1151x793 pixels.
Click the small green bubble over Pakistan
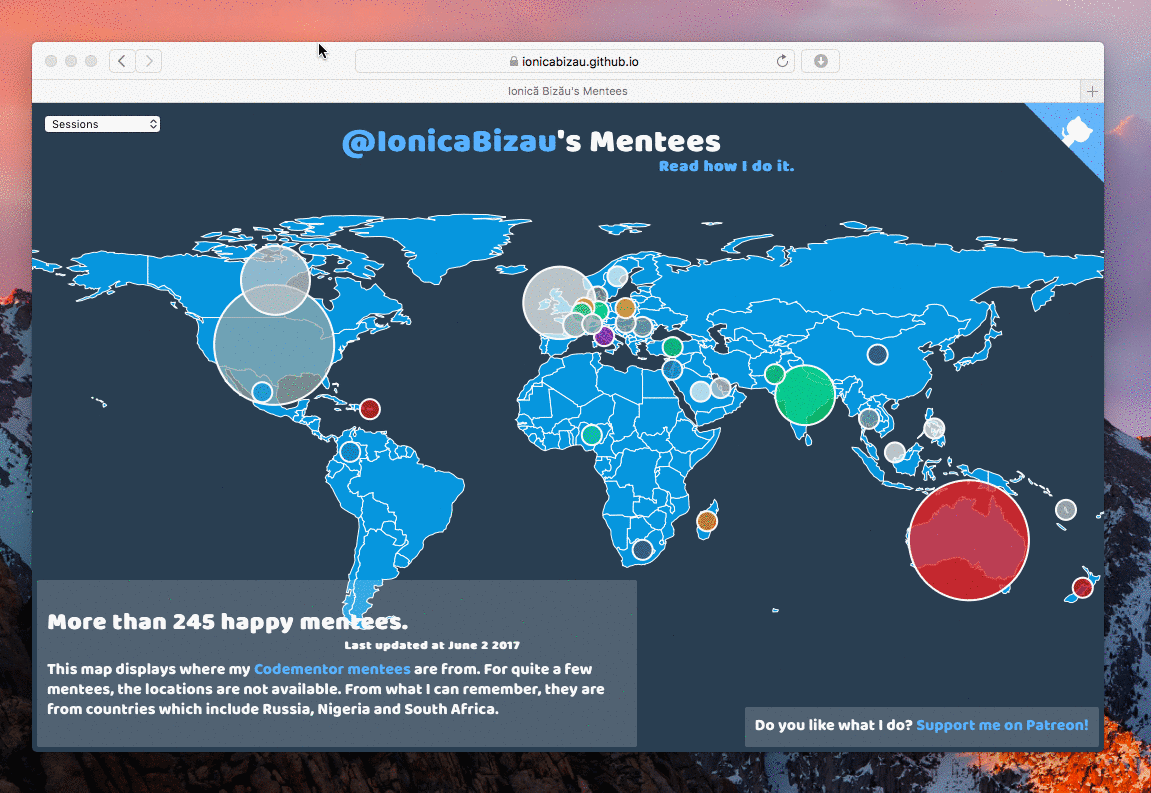coord(774,374)
